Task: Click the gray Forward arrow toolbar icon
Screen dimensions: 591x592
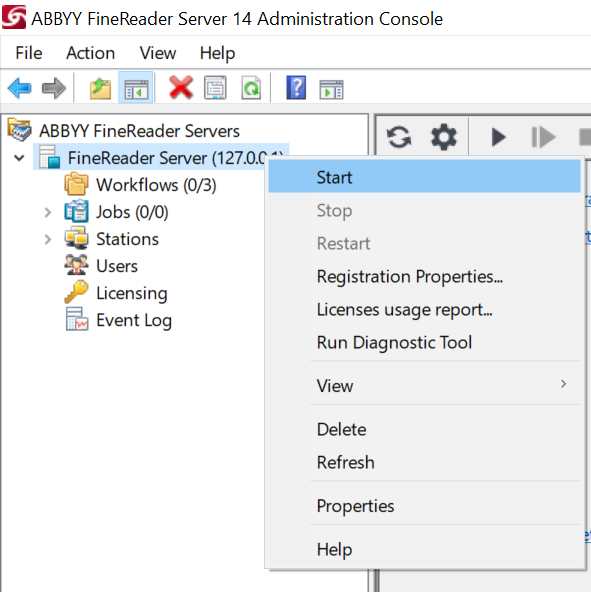Action: [54, 88]
